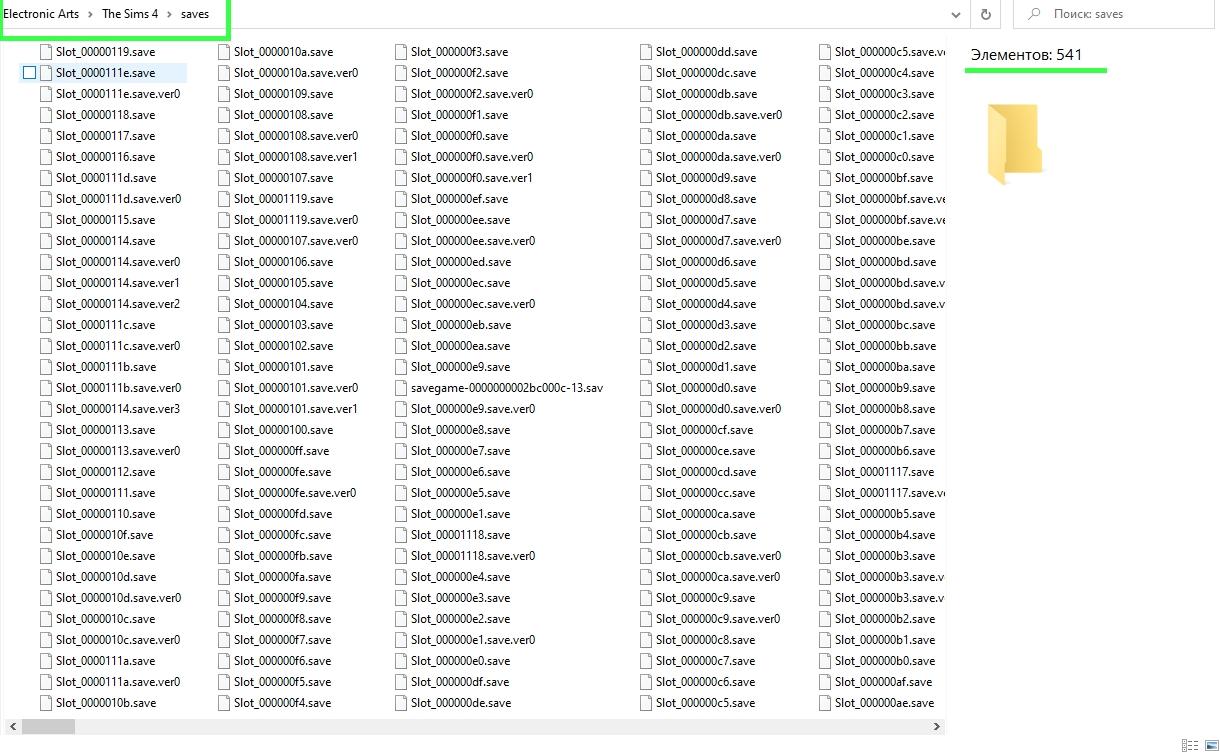
Task: Go to The Sims 4 breadcrumb folder
Action: tap(130, 14)
